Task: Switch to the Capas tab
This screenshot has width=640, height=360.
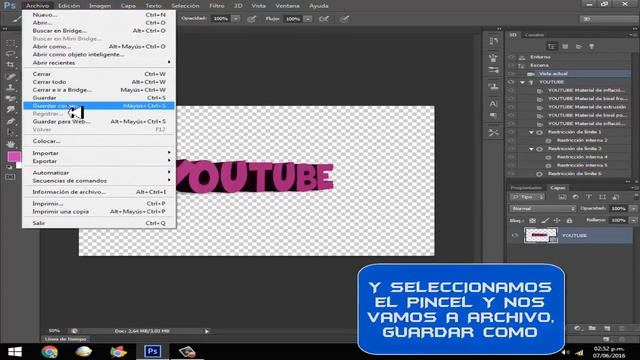Action: tap(558, 188)
